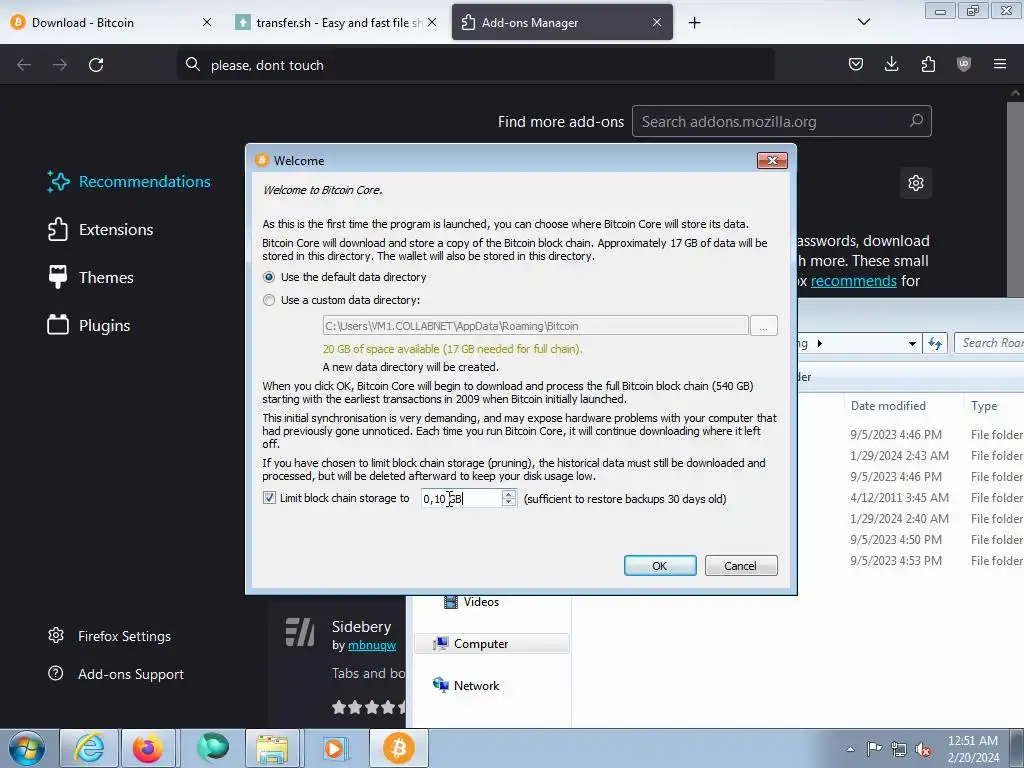Switch to the transfer.sh tab
1024x768 pixels.
click(x=336, y=22)
